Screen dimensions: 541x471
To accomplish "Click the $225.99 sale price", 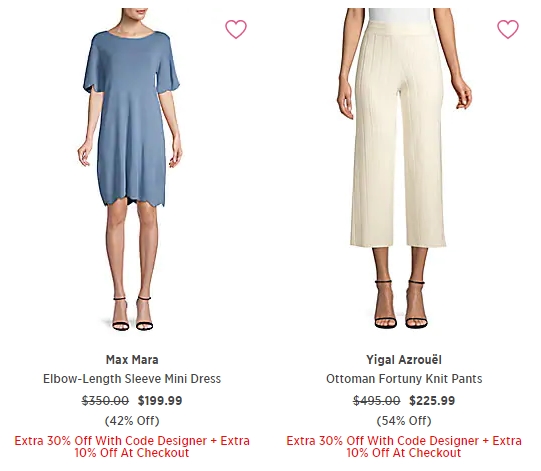I will [432, 400].
